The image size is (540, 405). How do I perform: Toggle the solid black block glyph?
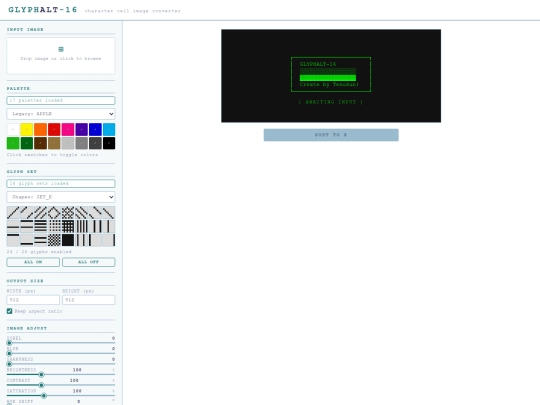tap(68, 240)
